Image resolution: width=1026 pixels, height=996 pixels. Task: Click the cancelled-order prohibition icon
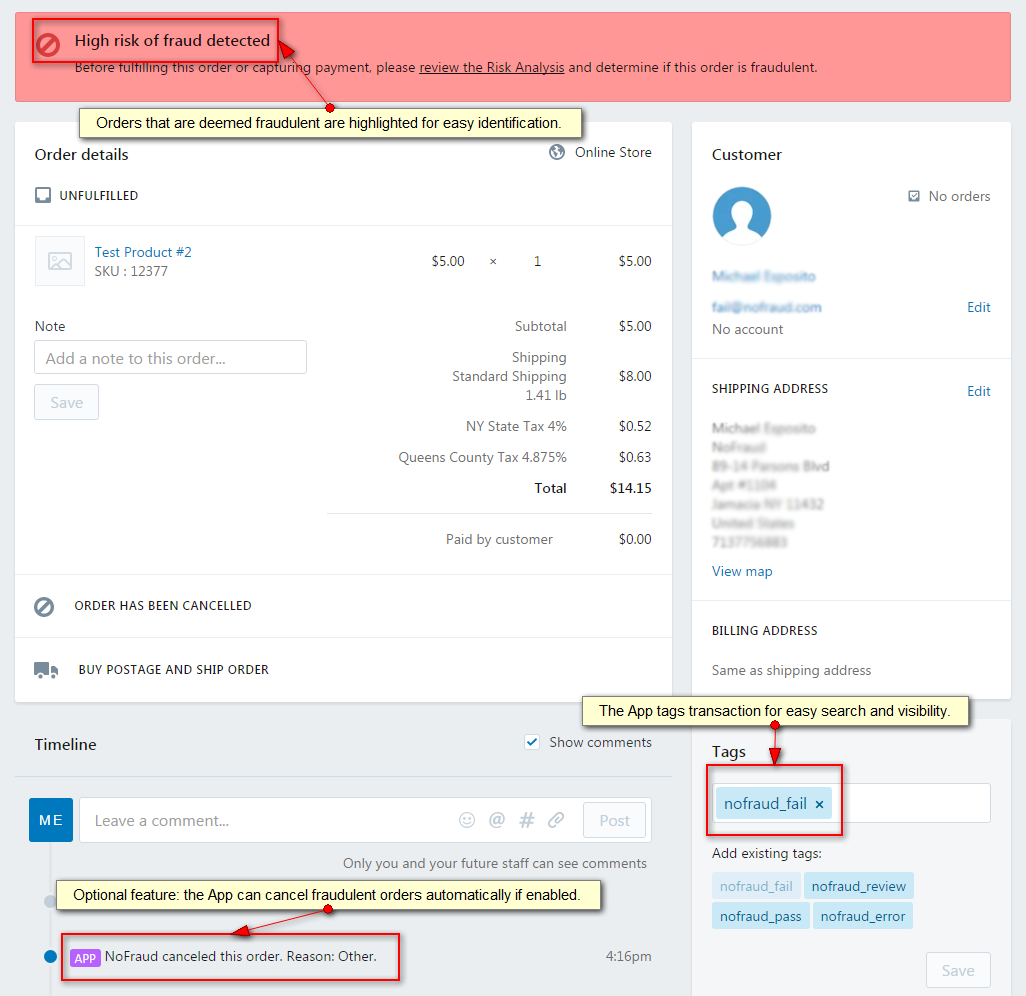(x=43, y=606)
